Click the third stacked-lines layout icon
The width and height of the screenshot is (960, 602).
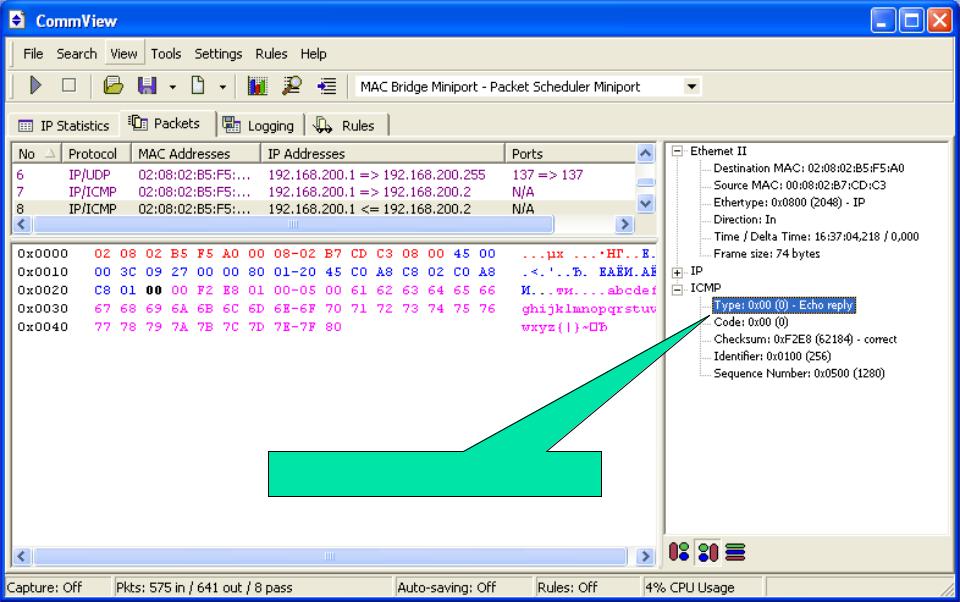coord(735,552)
